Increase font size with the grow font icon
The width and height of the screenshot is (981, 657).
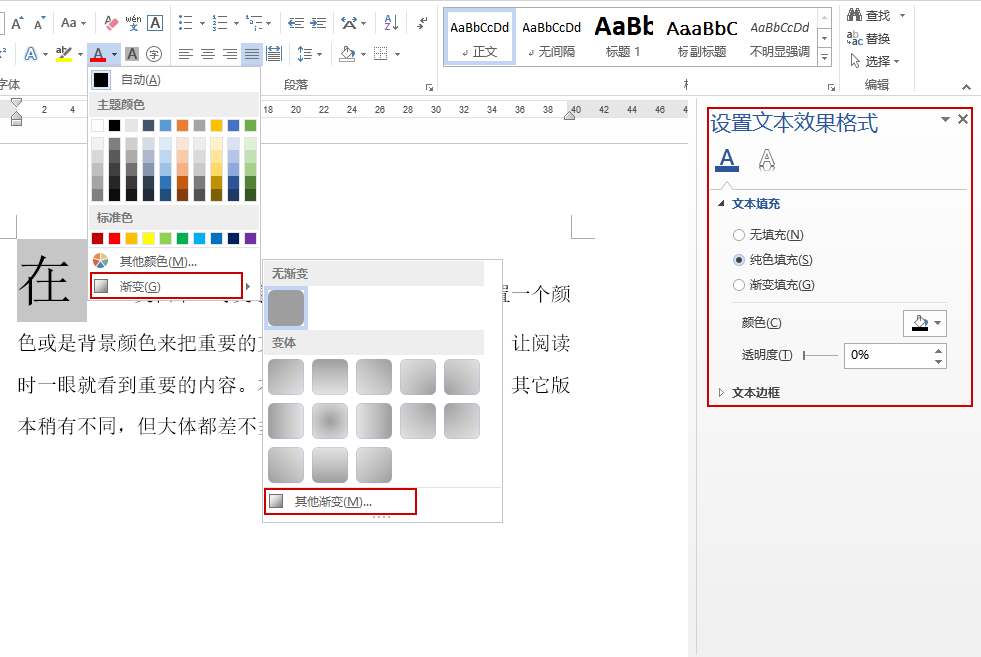point(17,24)
